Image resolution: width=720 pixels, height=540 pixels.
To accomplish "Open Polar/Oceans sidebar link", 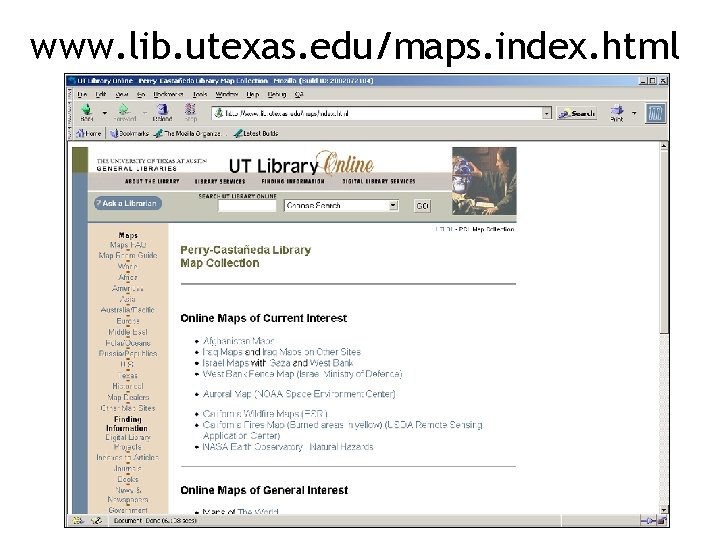I will (x=128, y=343).
